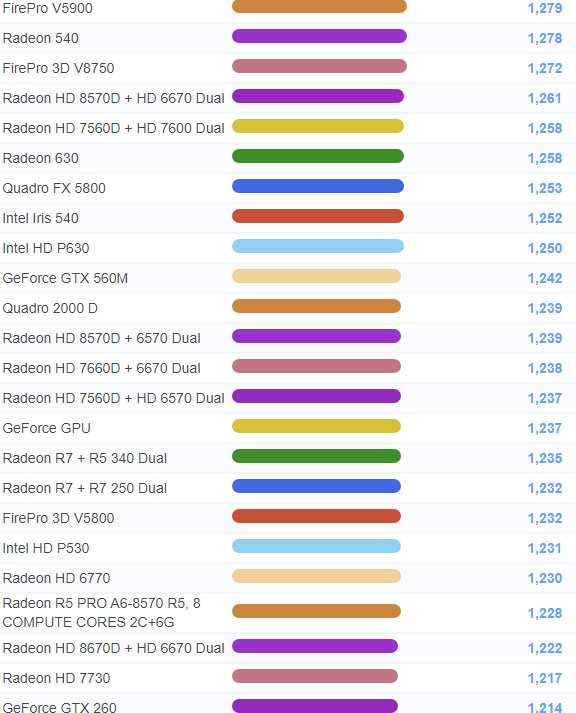Image resolution: width=576 pixels, height=713 pixels.
Task: Click the 1,279 score value
Action: tap(545, 8)
